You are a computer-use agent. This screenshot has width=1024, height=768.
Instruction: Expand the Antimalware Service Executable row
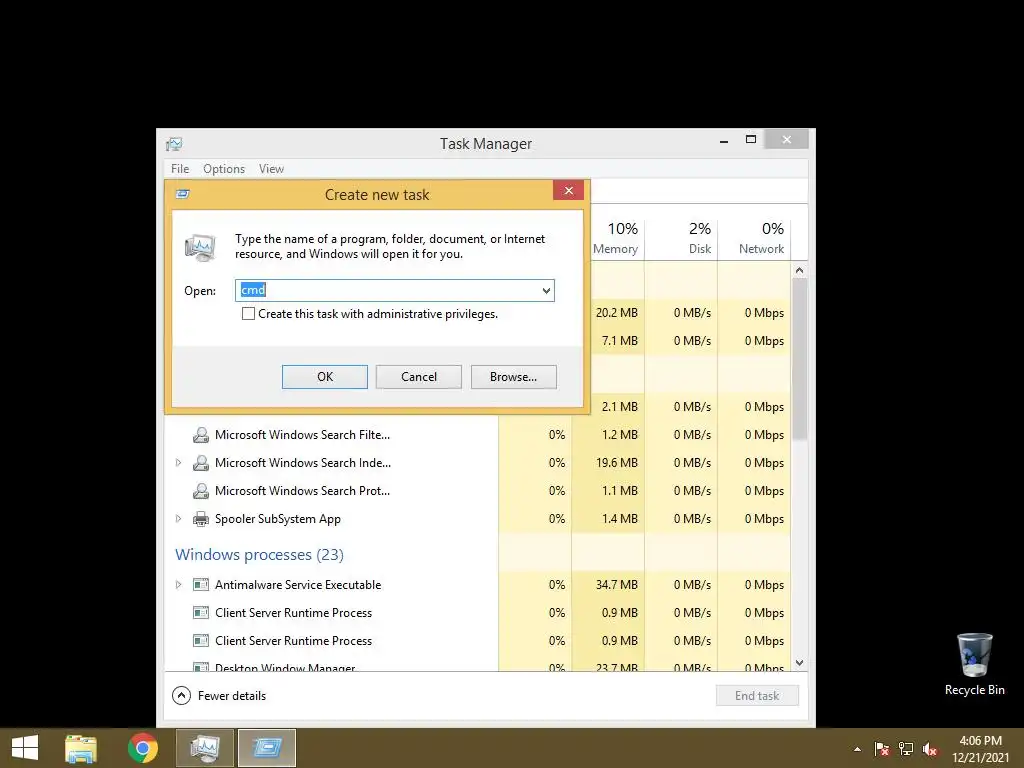pyautogui.click(x=178, y=584)
